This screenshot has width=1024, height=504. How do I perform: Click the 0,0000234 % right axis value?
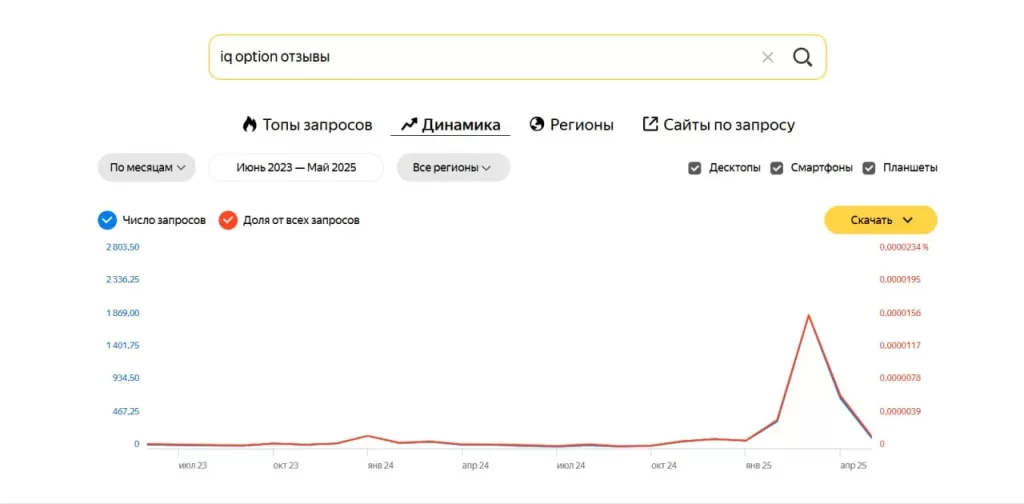(904, 247)
